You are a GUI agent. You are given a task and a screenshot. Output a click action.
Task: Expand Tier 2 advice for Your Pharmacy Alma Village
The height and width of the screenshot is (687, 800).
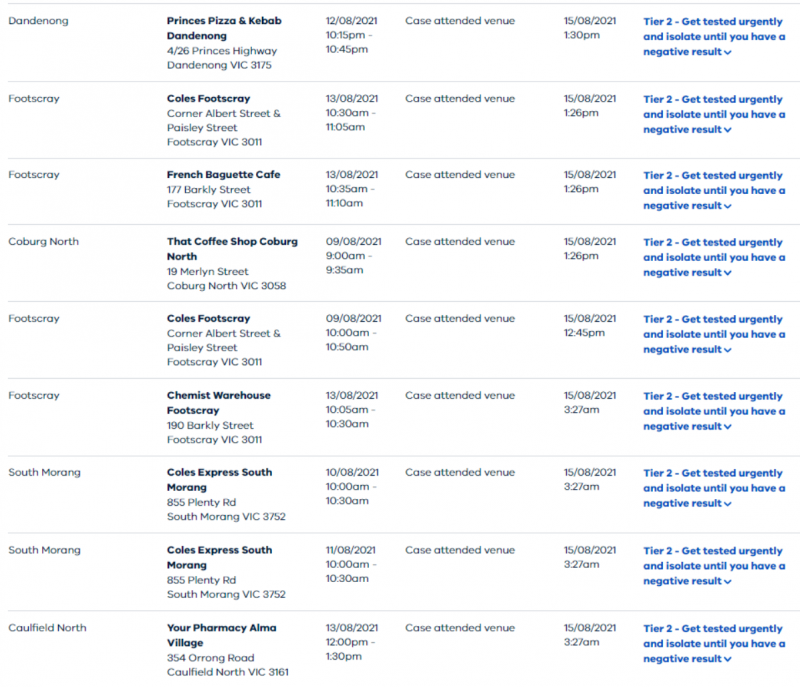click(x=713, y=643)
